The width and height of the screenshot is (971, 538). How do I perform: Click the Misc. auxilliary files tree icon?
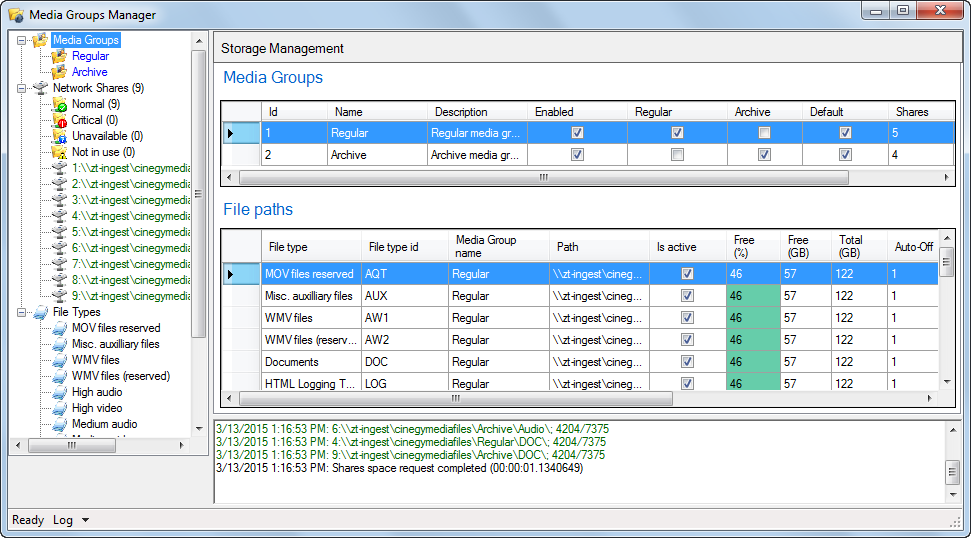(59, 344)
